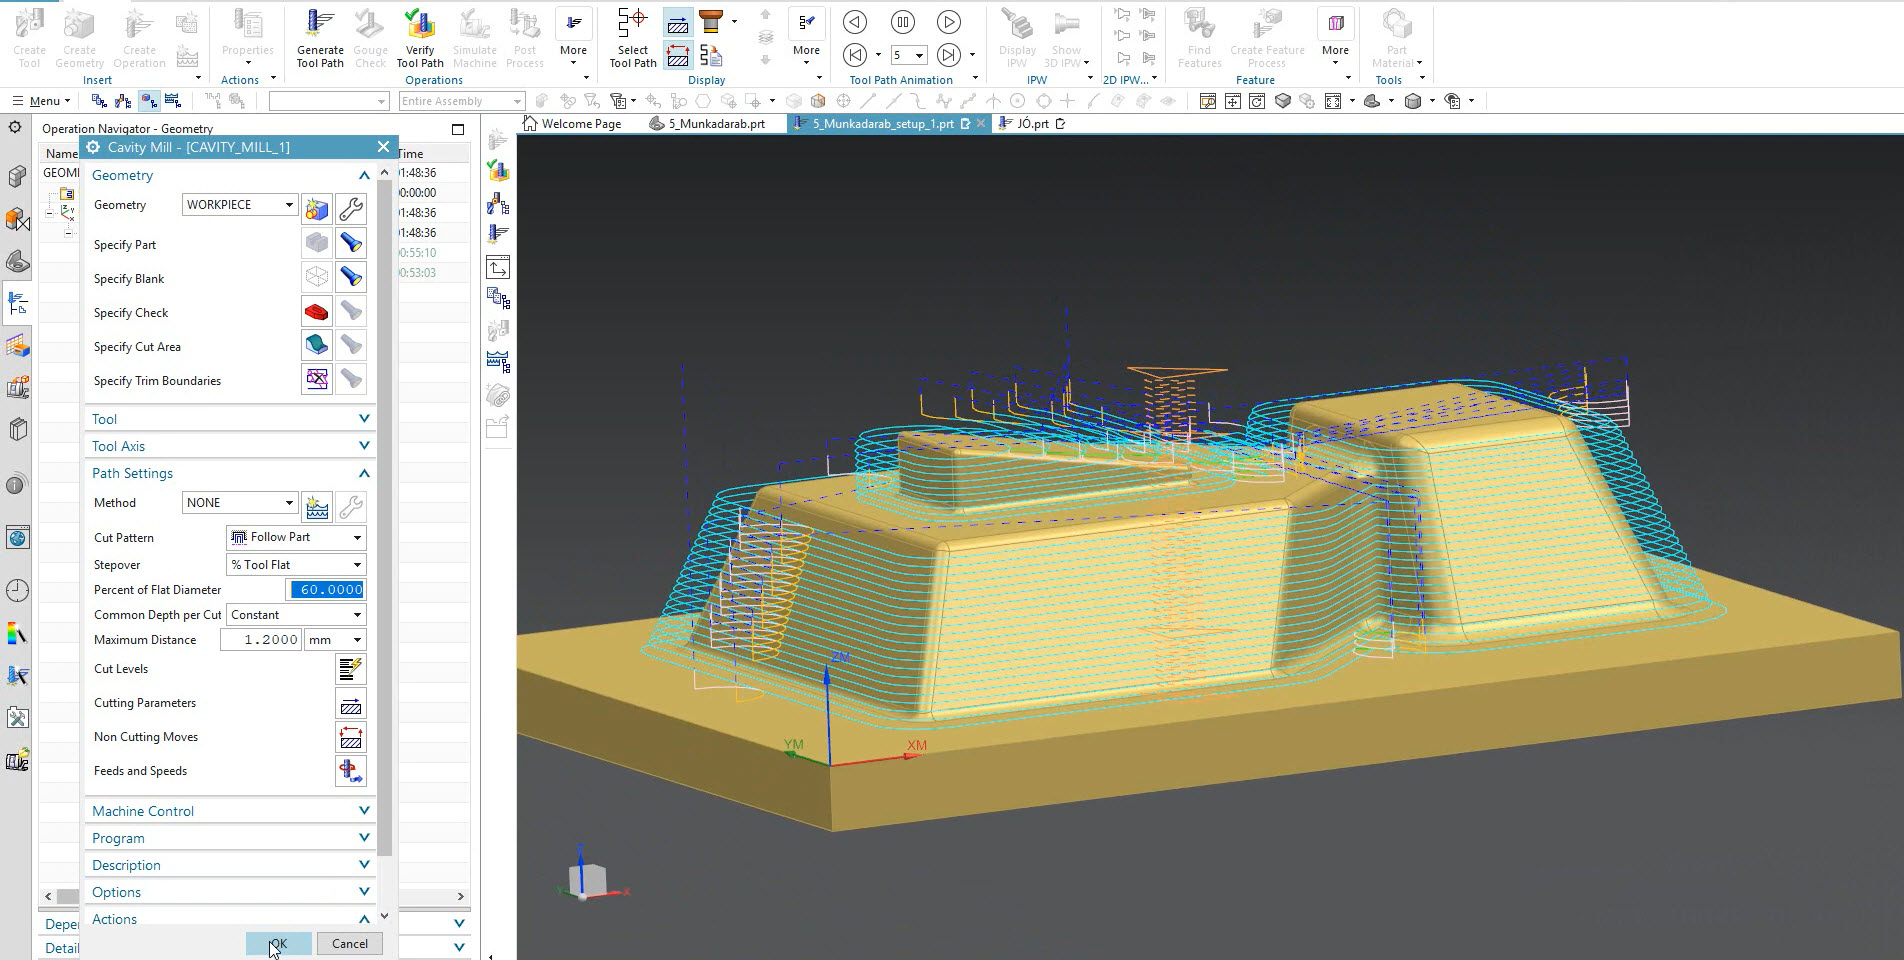Open Cutting Parameters settings icon

350,704
